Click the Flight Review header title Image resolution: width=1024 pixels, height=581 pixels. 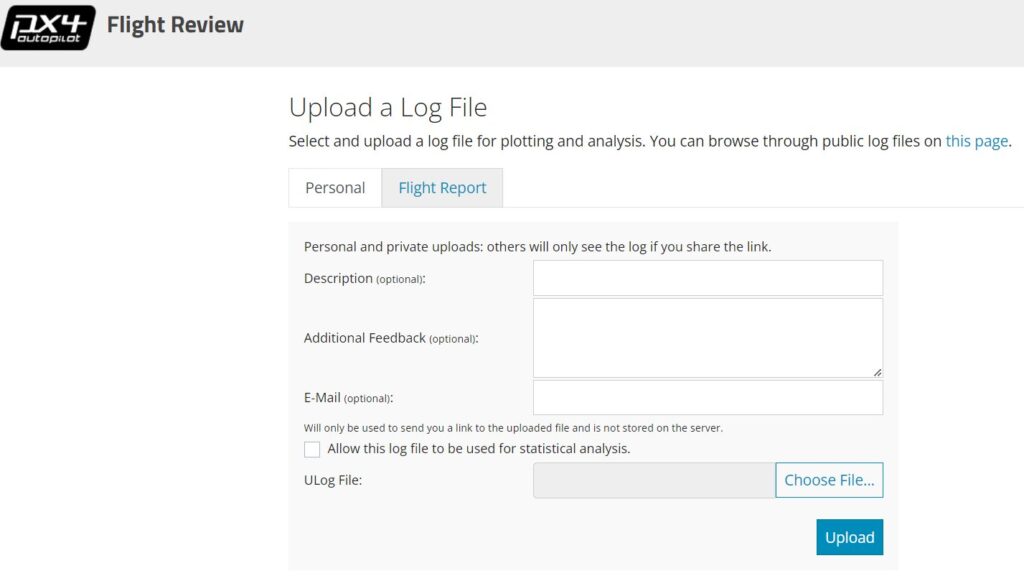tap(175, 25)
